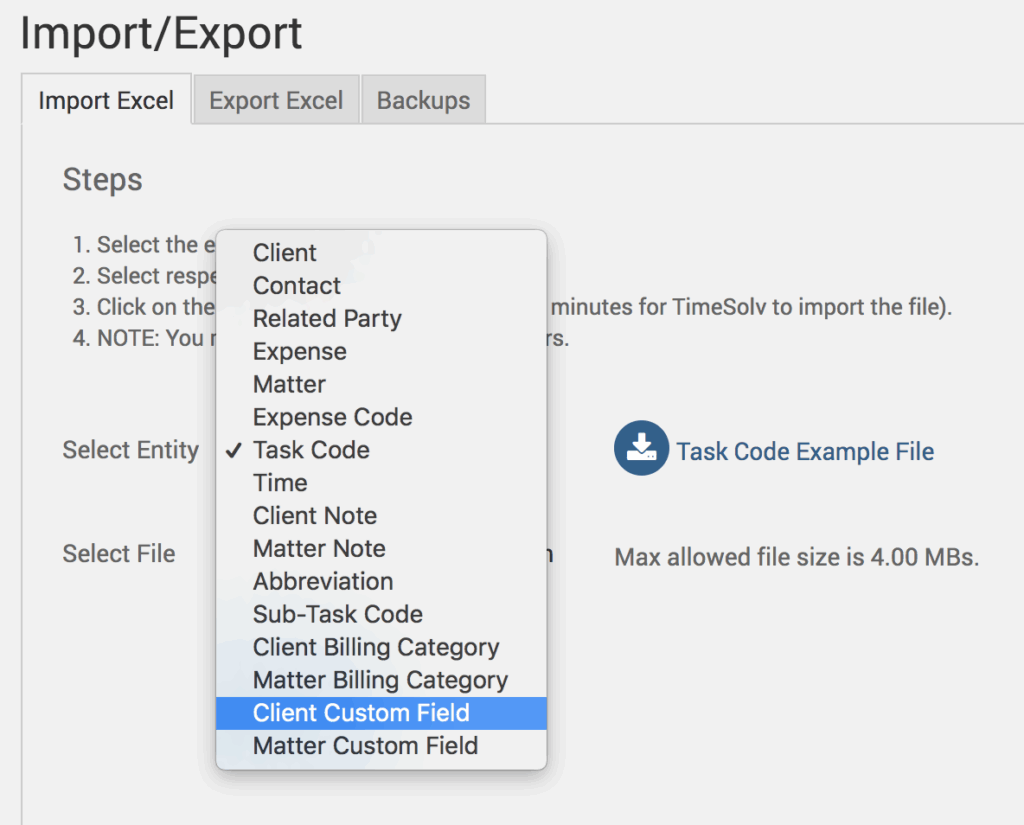
Task: Select highlighted Client Custom Field option
Action: [361, 713]
